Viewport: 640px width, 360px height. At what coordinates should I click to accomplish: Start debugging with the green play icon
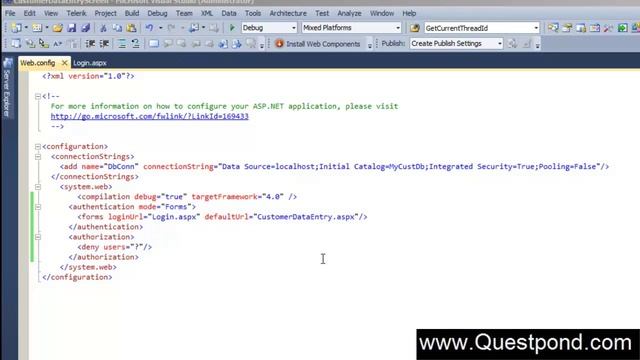[232, 28]
